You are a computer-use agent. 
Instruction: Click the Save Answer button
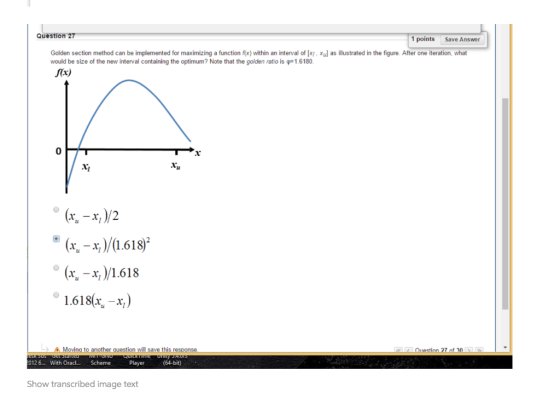click(462, 40)
